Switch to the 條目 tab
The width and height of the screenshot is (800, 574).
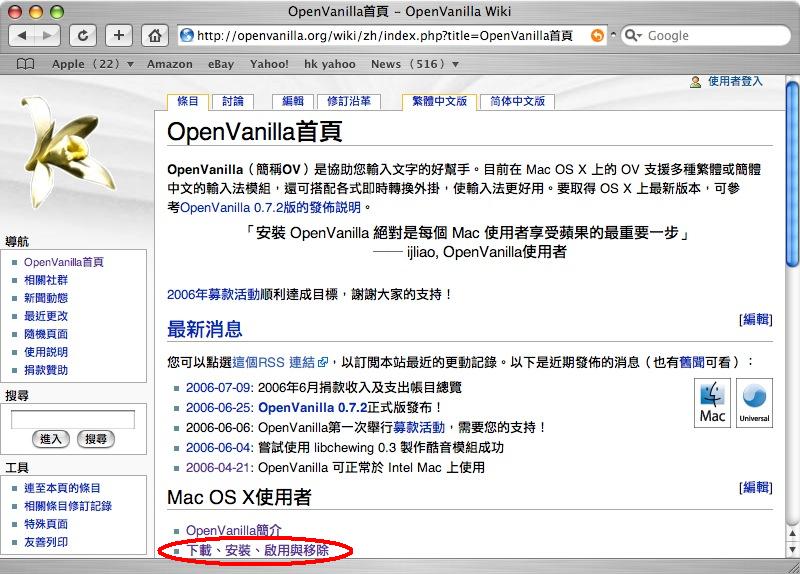[x=188, y=102]
